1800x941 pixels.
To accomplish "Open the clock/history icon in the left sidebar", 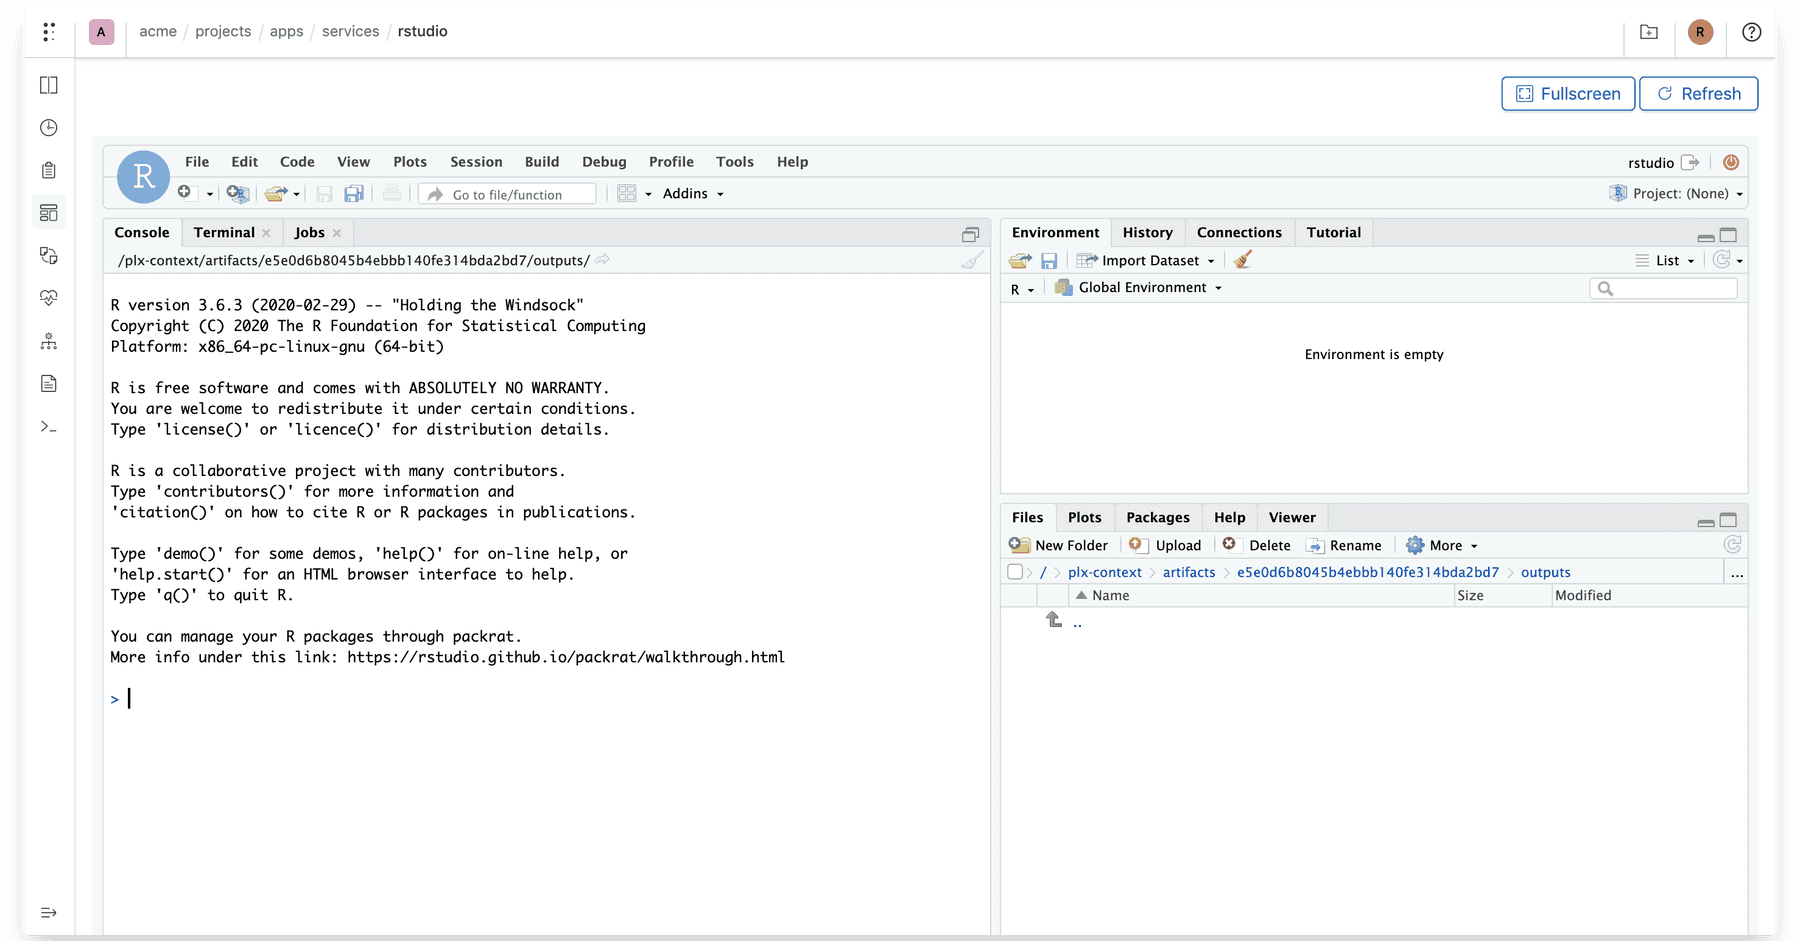I will pos(48,127).
